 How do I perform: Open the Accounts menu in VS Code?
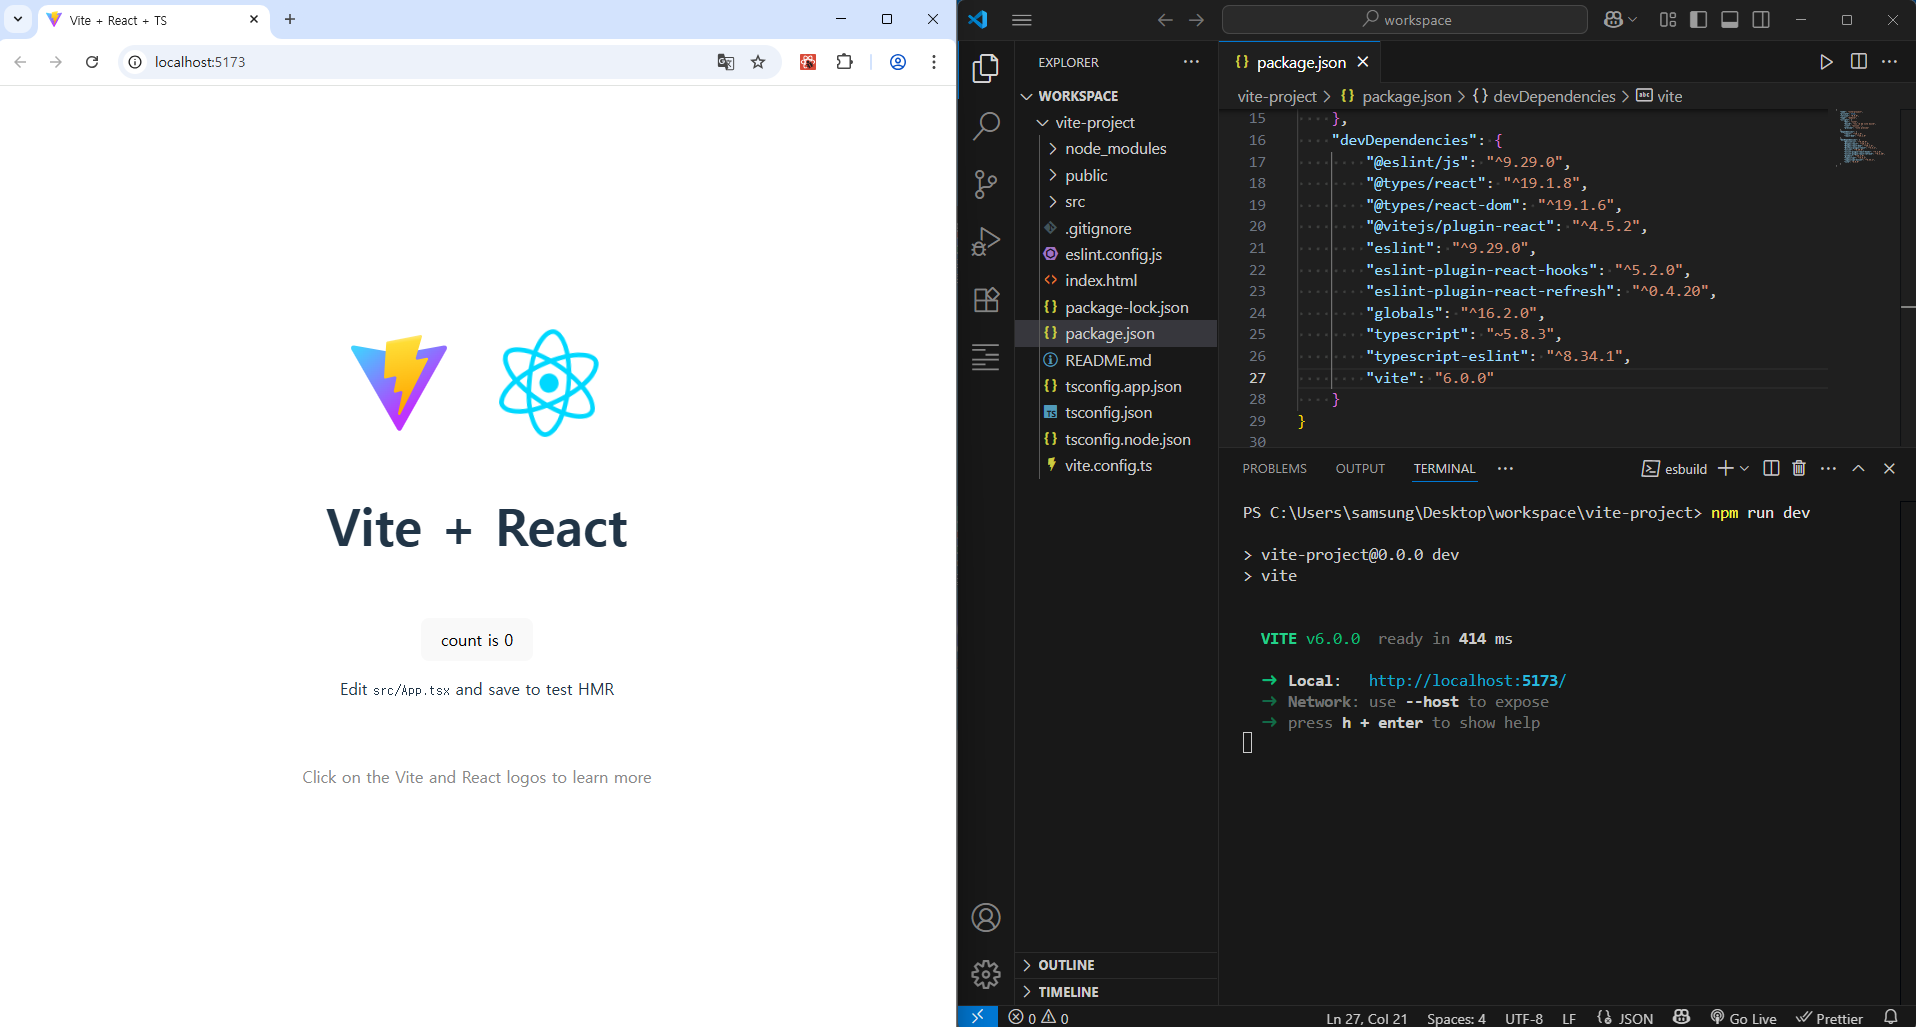click(986, 917)
